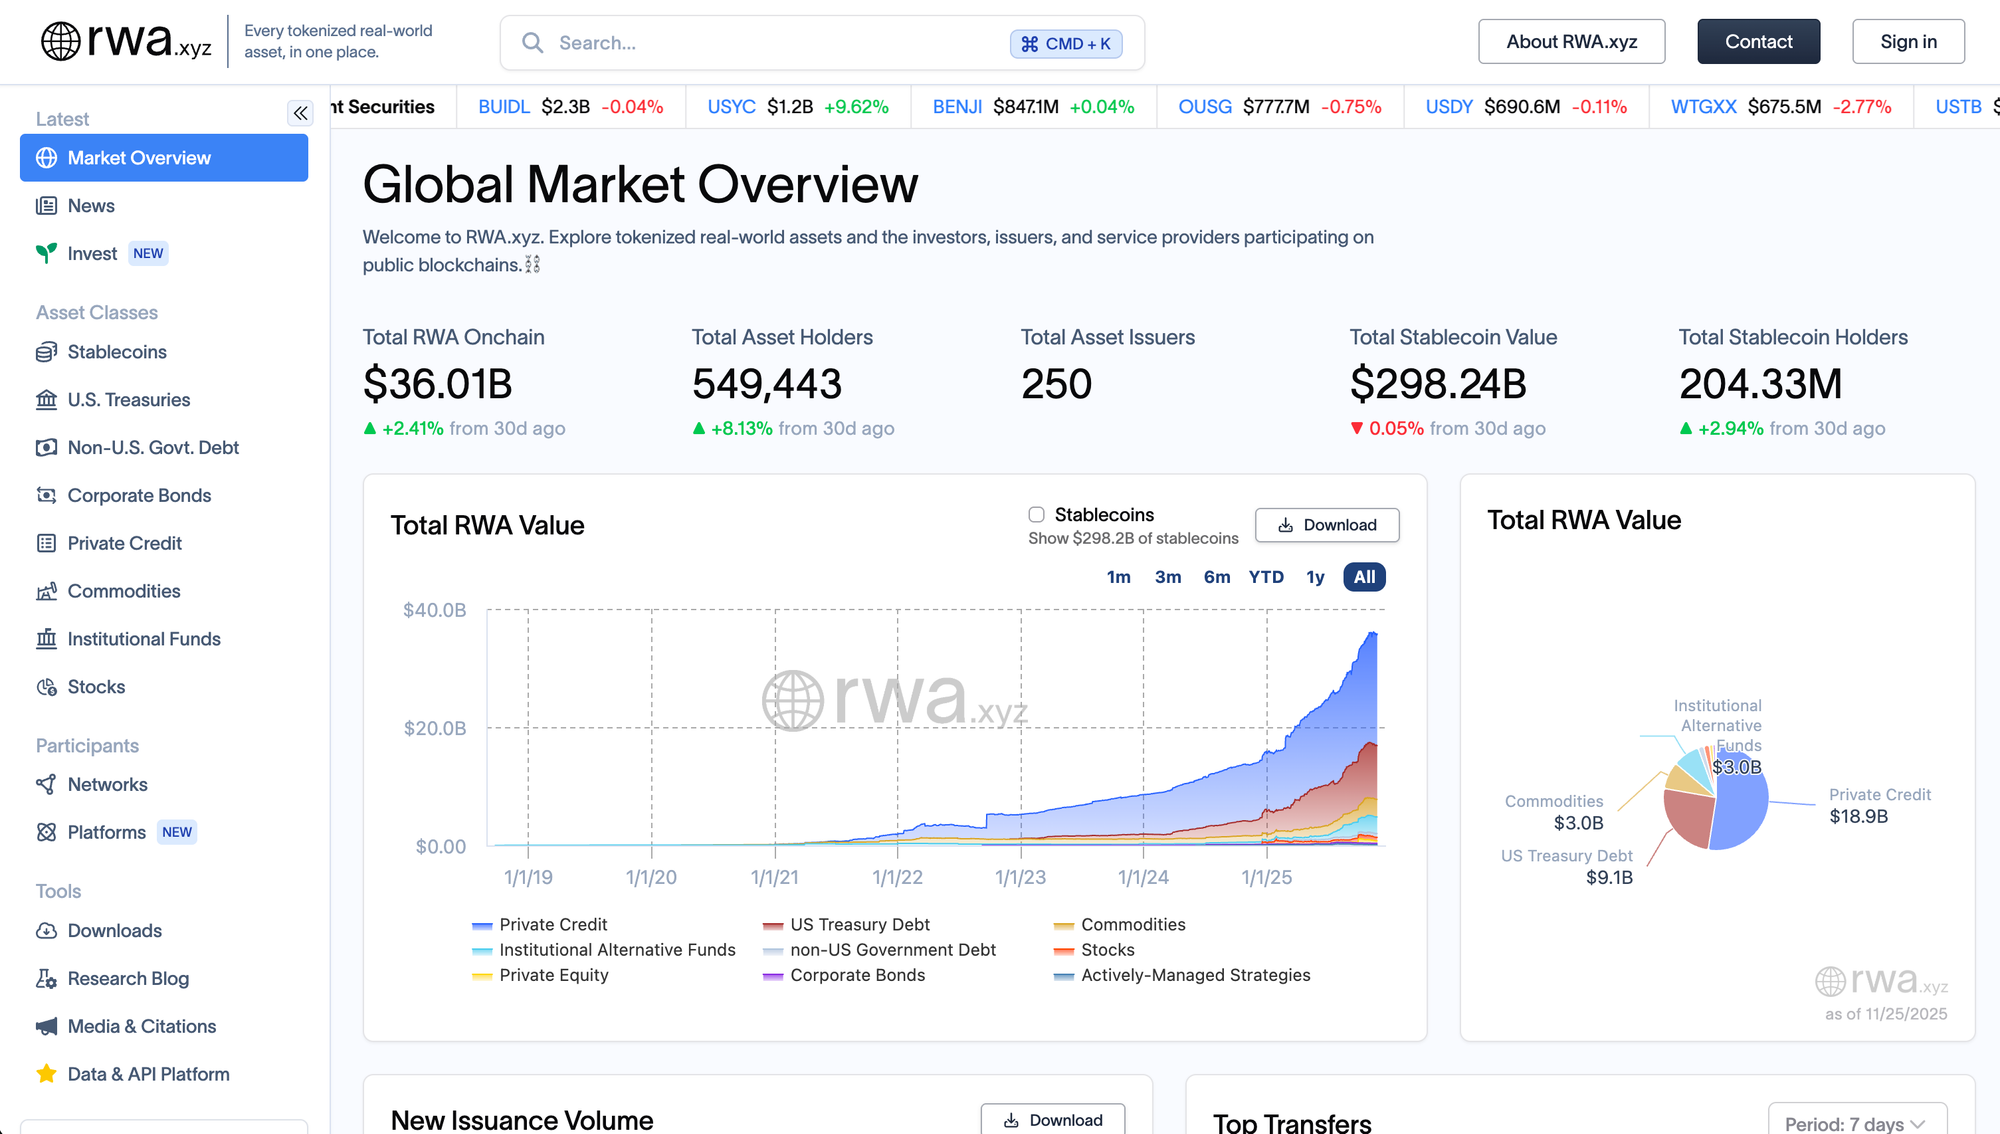Screen dimensions: 2000x1134
Task: Click the Networks share-node icon
Action: coord(46,785)
